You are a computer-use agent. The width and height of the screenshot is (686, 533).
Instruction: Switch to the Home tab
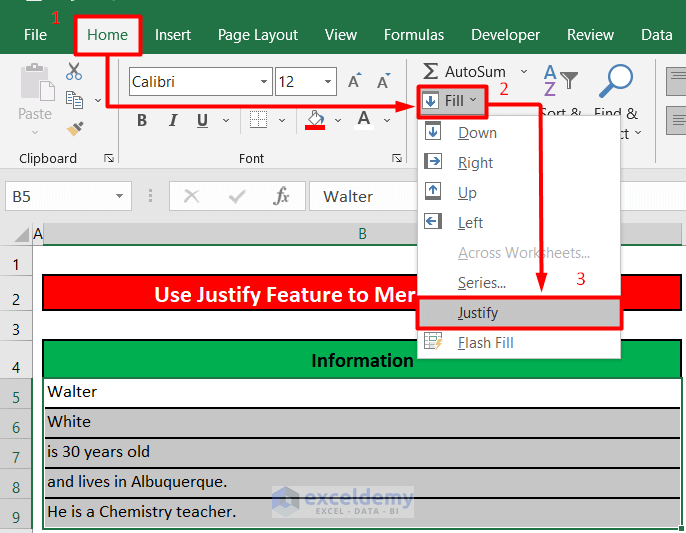pyautogui.click(x=108, y=35)
